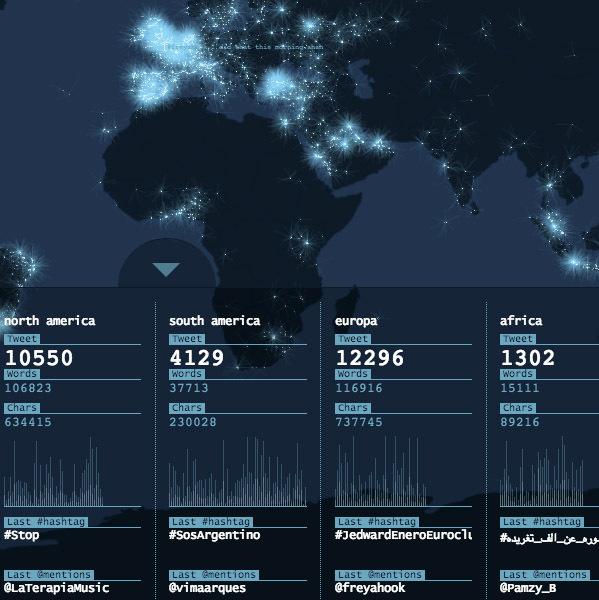Click the Last #hashtag label under south america
Viewport: 599px width, 600px height.
(211, 522)
